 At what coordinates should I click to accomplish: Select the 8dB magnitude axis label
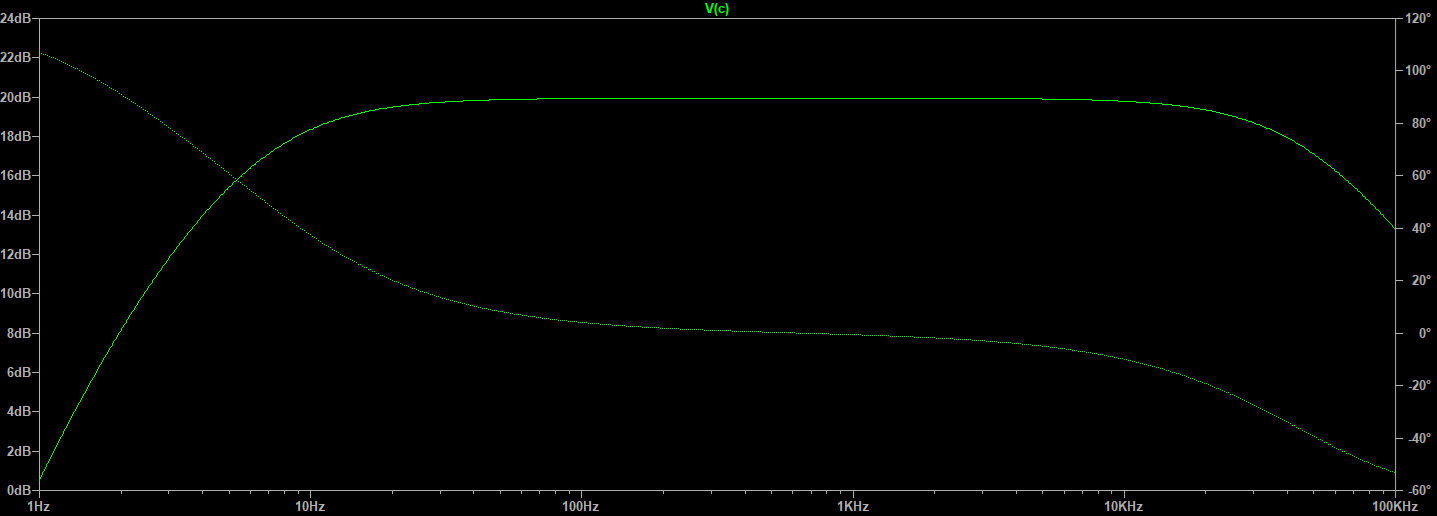pos(19,333)
